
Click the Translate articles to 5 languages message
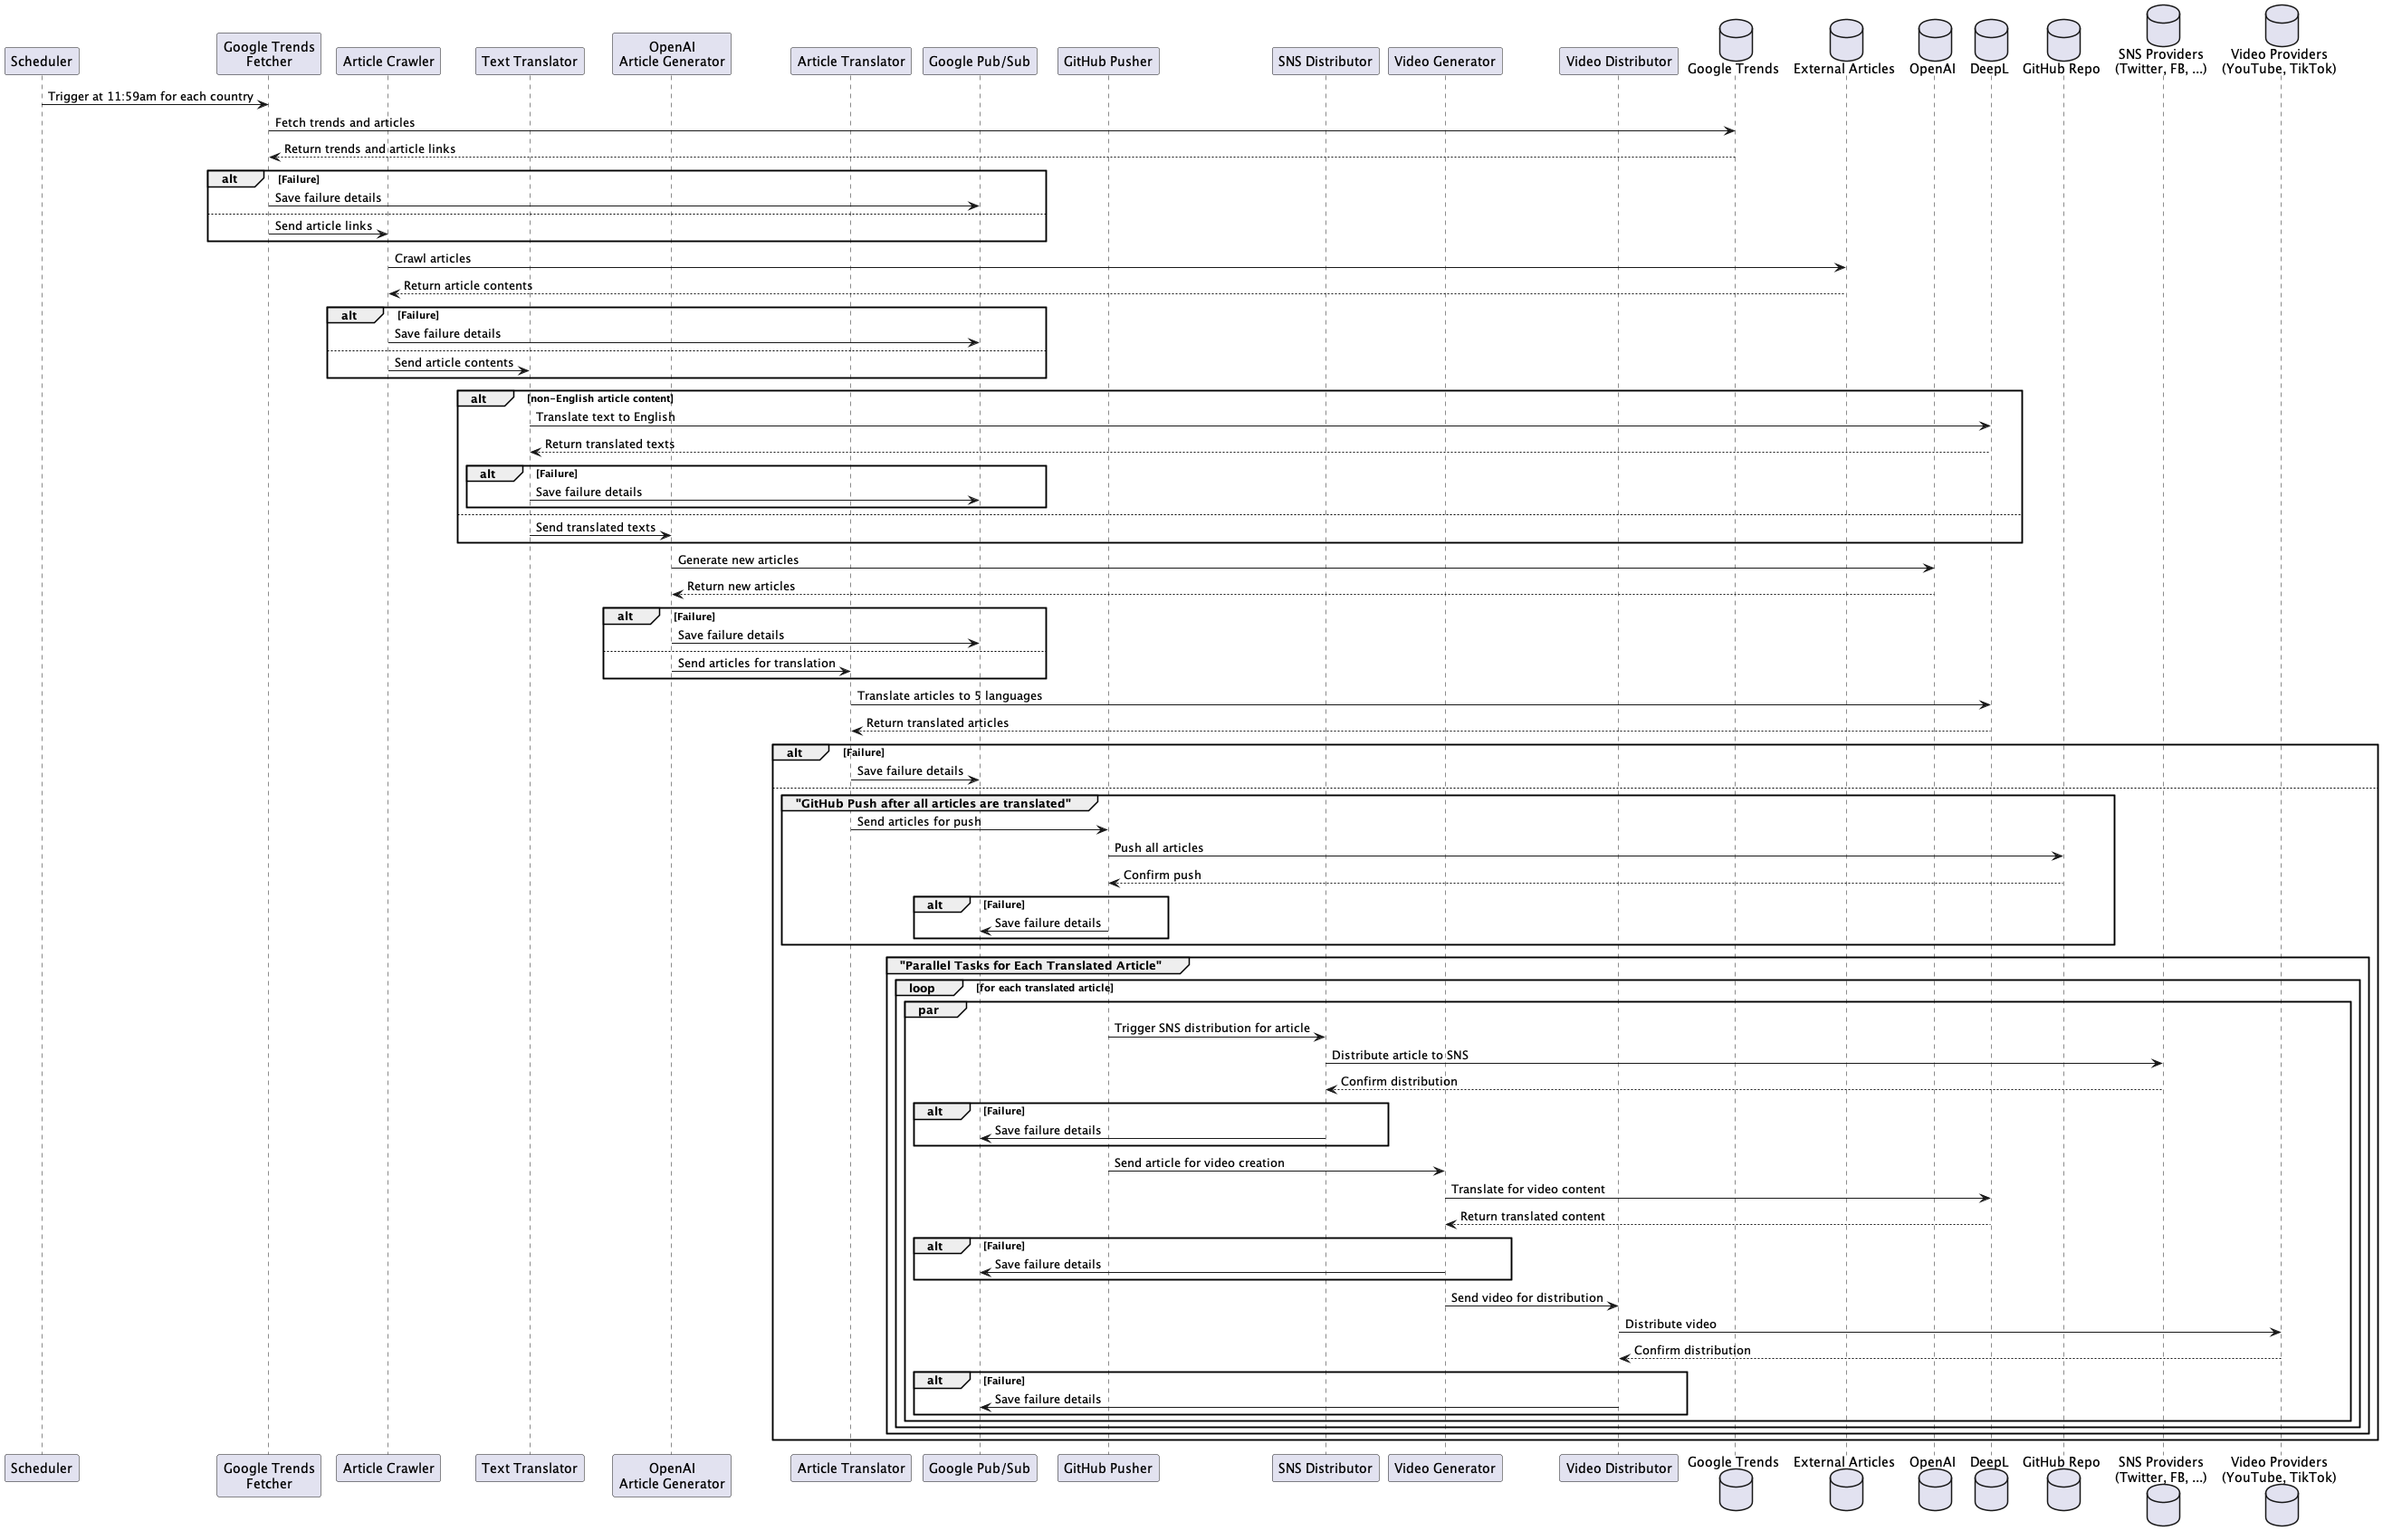coord(949,696)
